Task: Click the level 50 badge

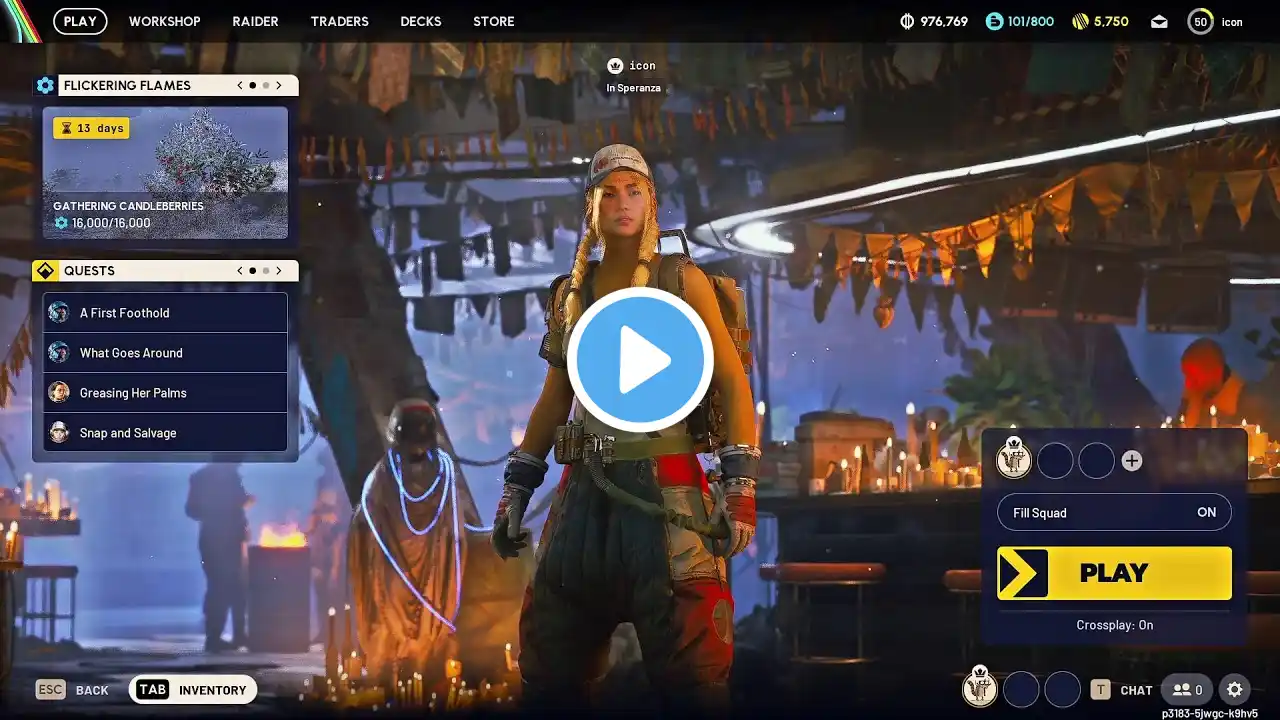Action: pyautogui.click(x=1200, y=21)
